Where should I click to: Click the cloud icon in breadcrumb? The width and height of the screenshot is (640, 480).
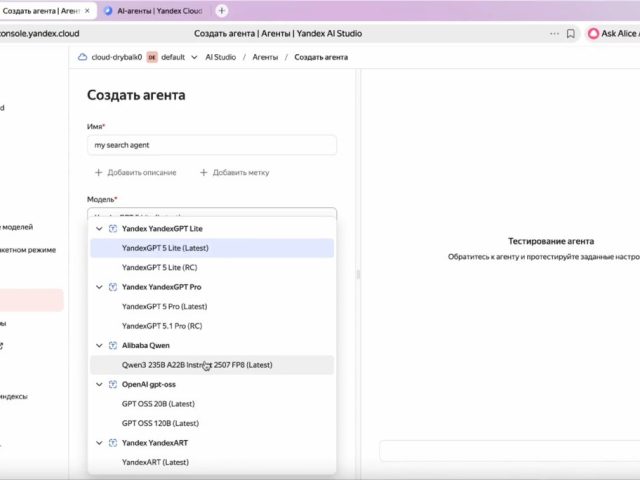[x=82, y=57]
